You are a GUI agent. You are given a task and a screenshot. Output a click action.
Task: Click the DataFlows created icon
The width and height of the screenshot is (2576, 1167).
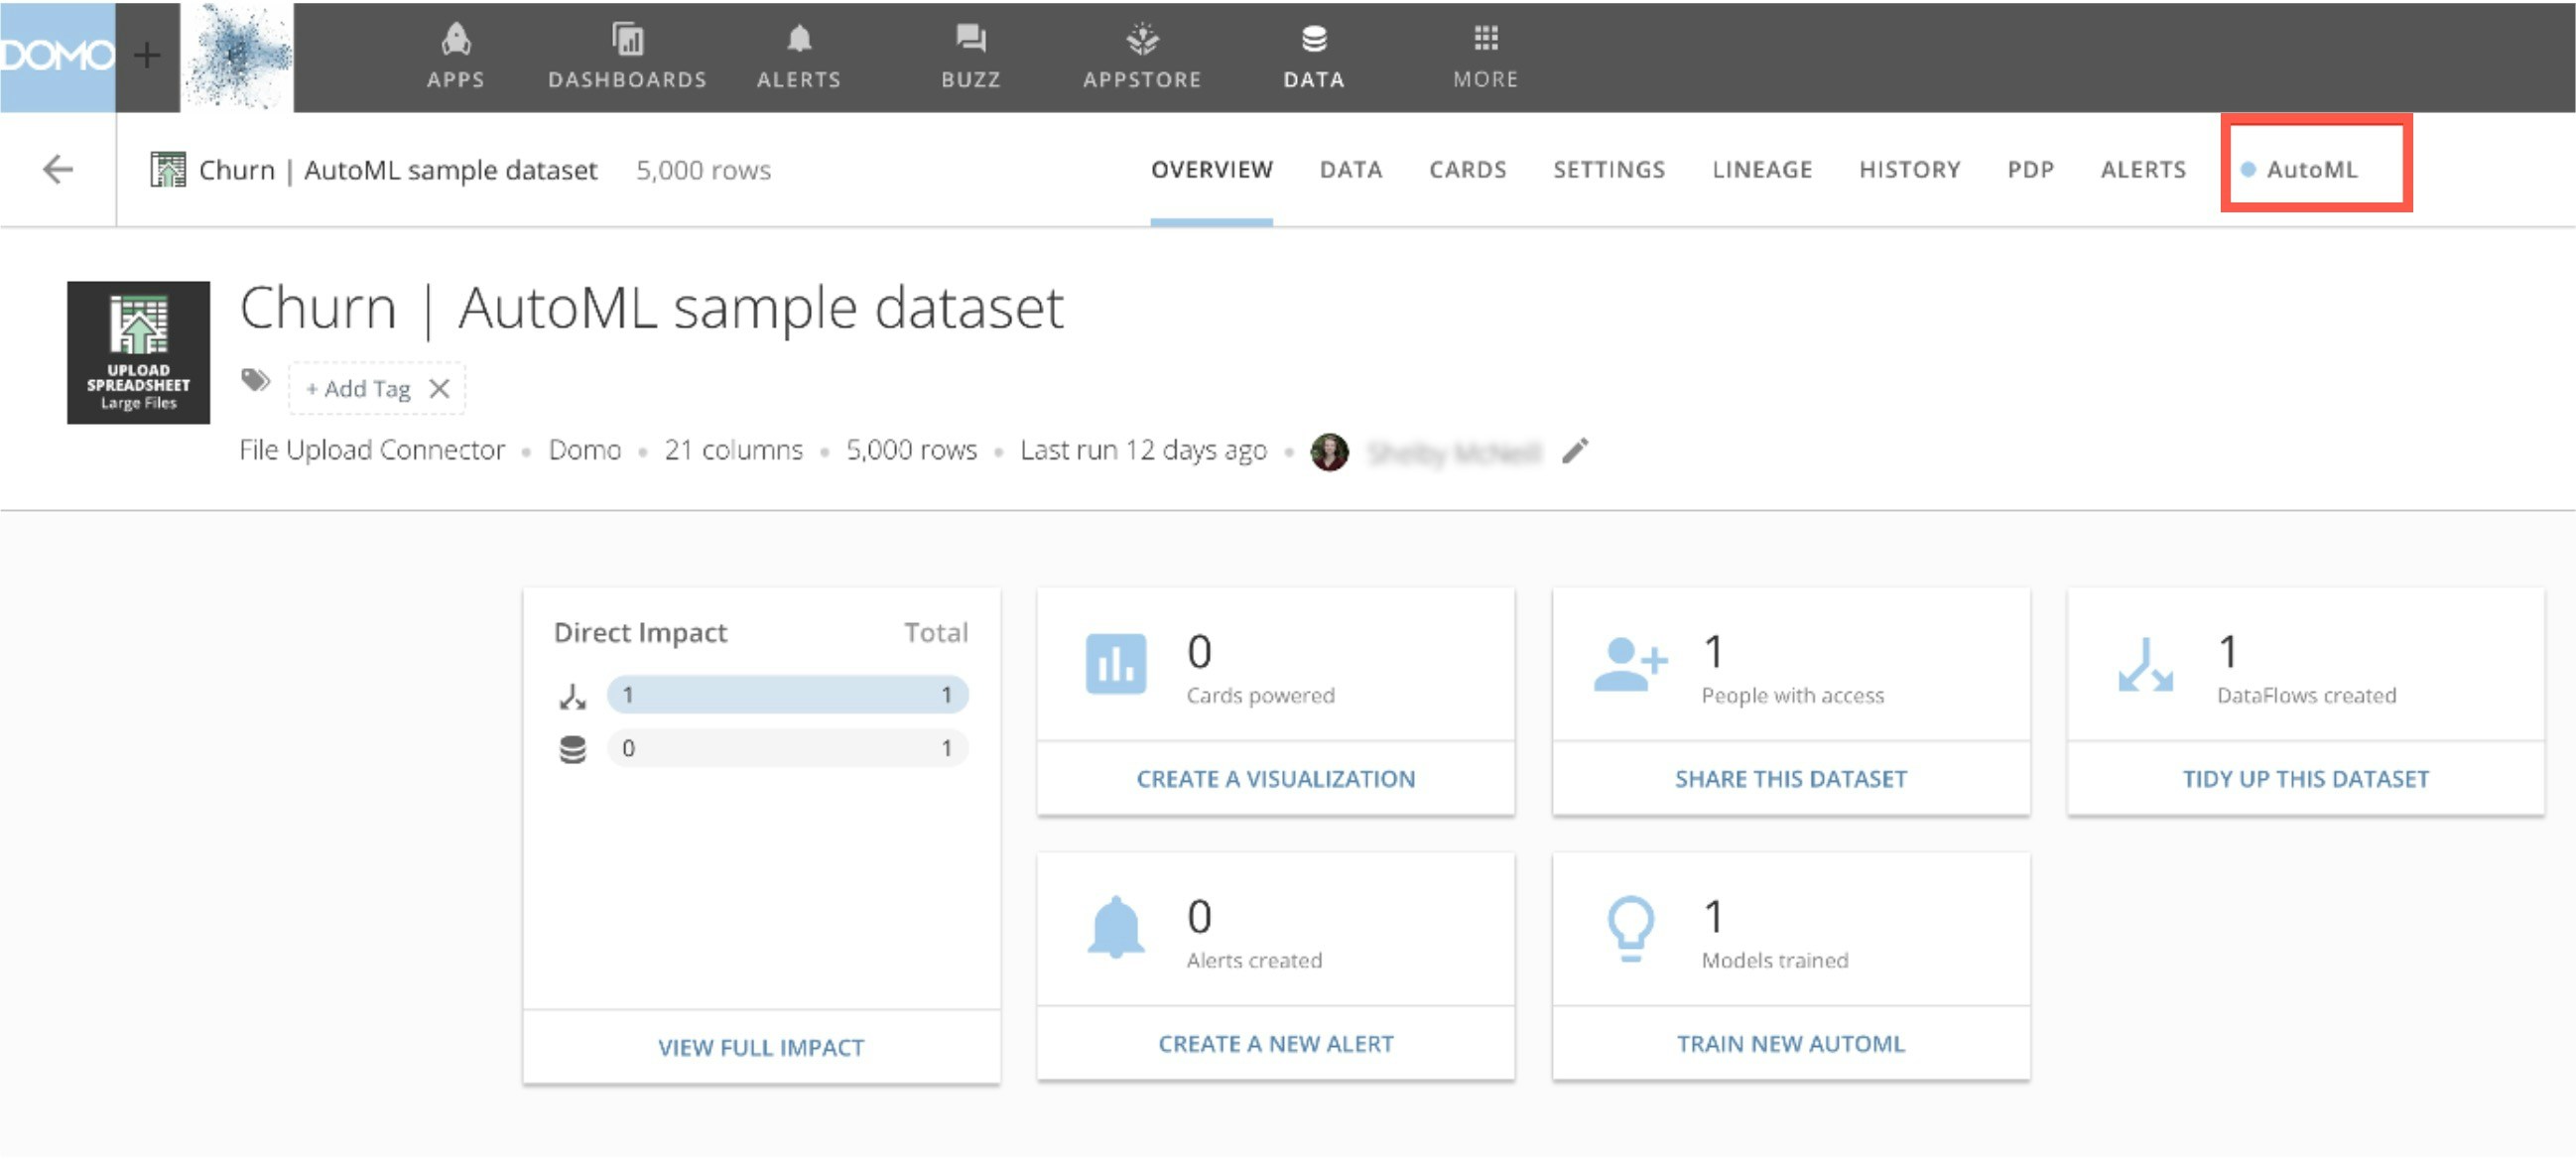(2146, 664)
